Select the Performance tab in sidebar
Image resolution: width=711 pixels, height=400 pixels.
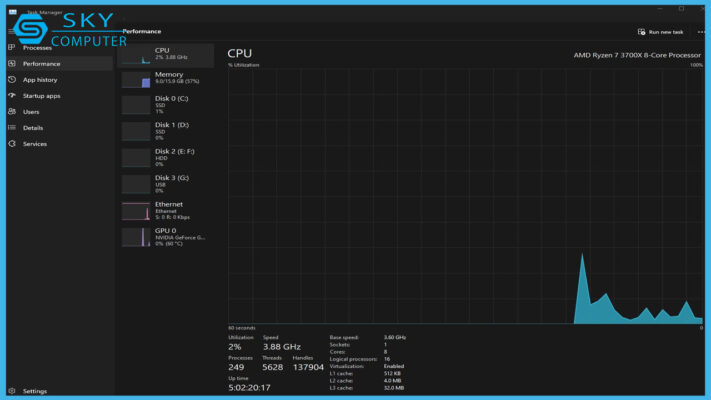(42, 63)
